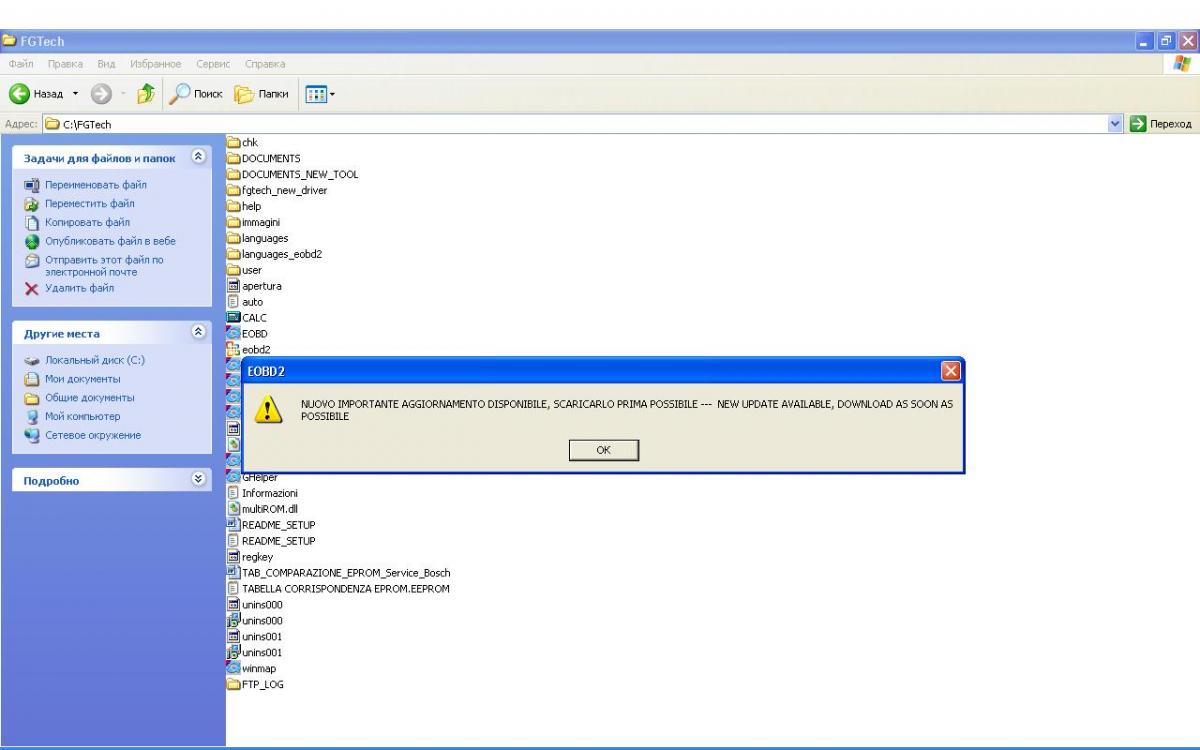
Task: Select TABELLA CORRISPONDENZA EPROM.EEPROM file icon
Action: coord(234,589)
